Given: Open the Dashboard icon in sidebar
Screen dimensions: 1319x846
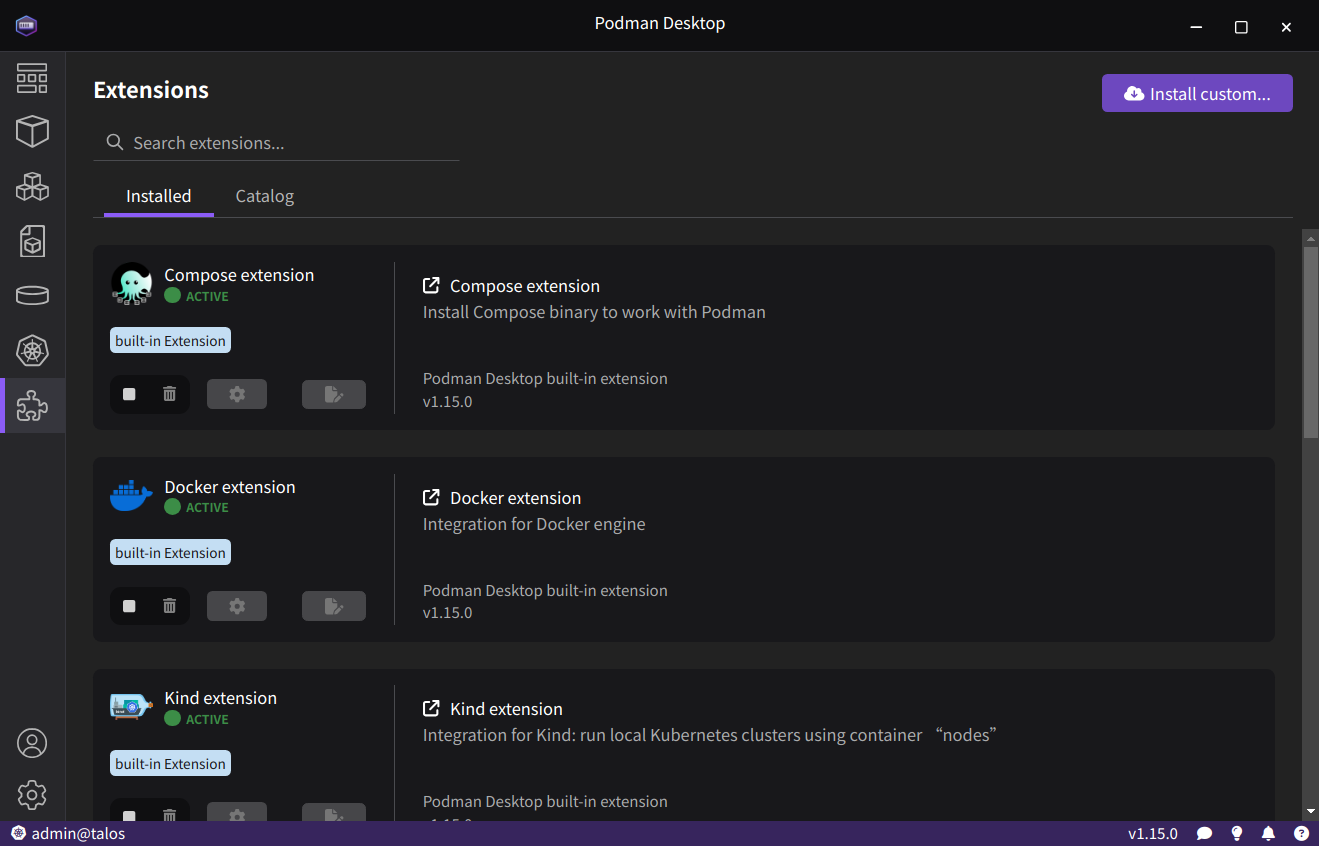Looking at the screenshot, I should (32, 78).
